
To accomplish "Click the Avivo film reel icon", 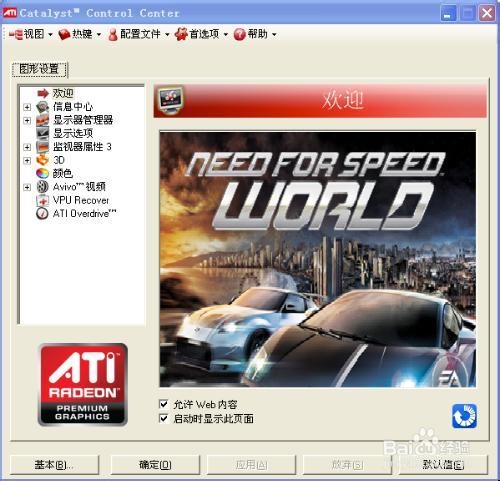I will tap(43, 187).
